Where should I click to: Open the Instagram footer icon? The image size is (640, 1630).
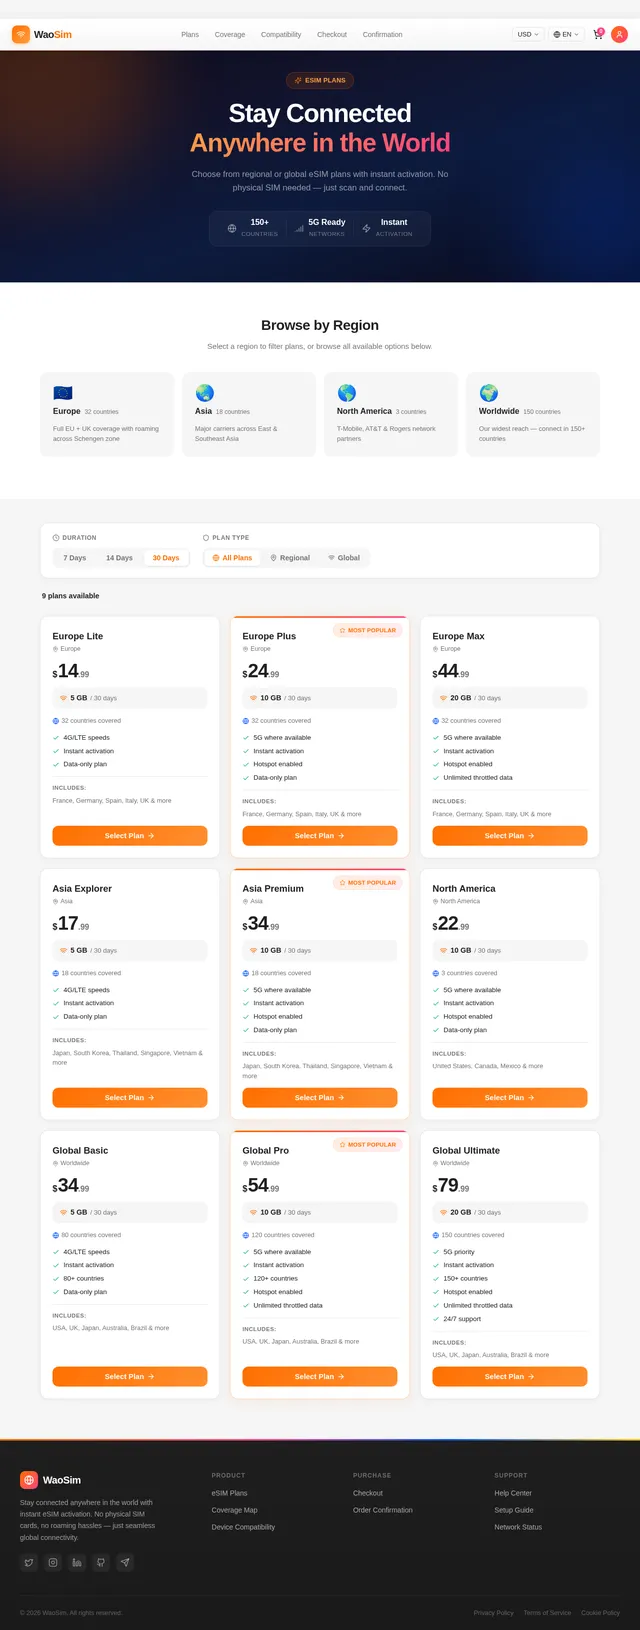(53, 1562)
